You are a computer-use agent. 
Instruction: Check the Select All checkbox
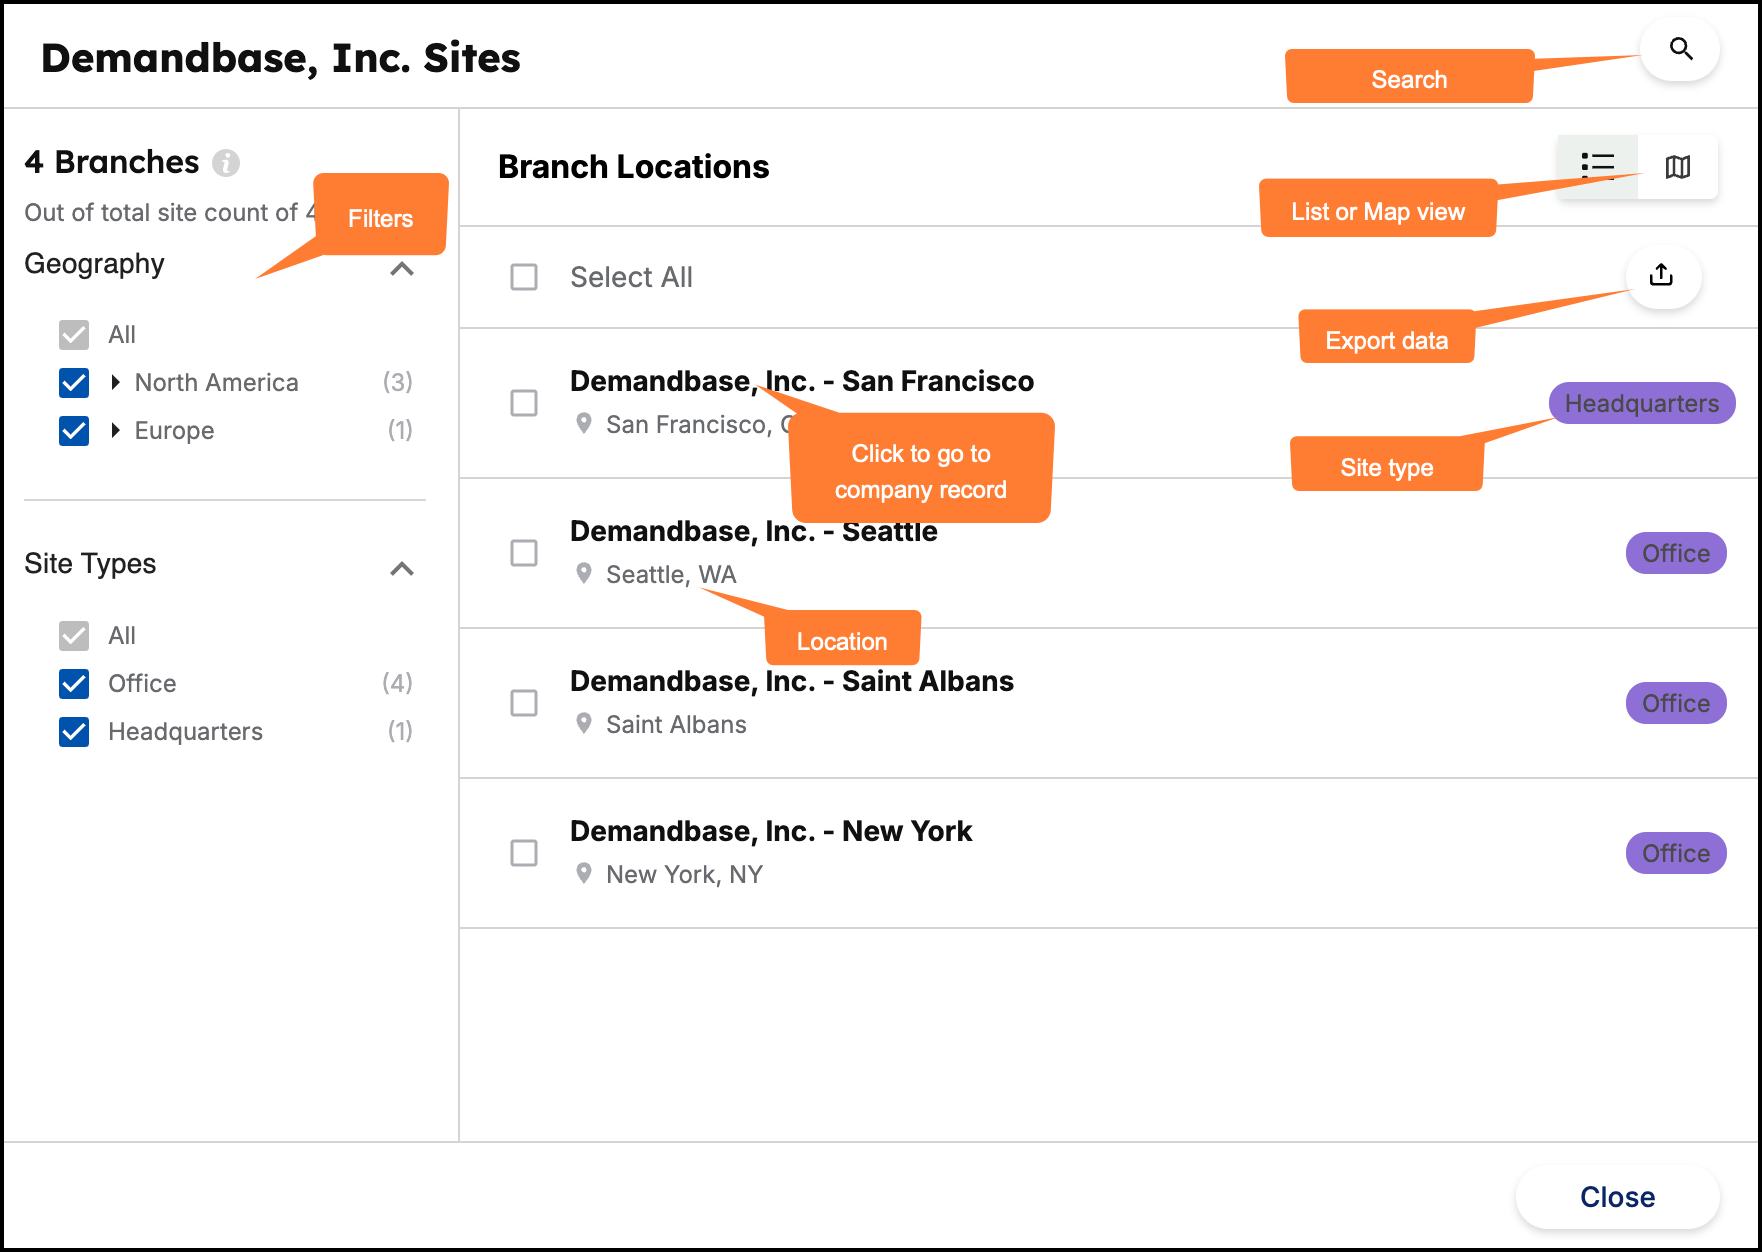[524, 277]
